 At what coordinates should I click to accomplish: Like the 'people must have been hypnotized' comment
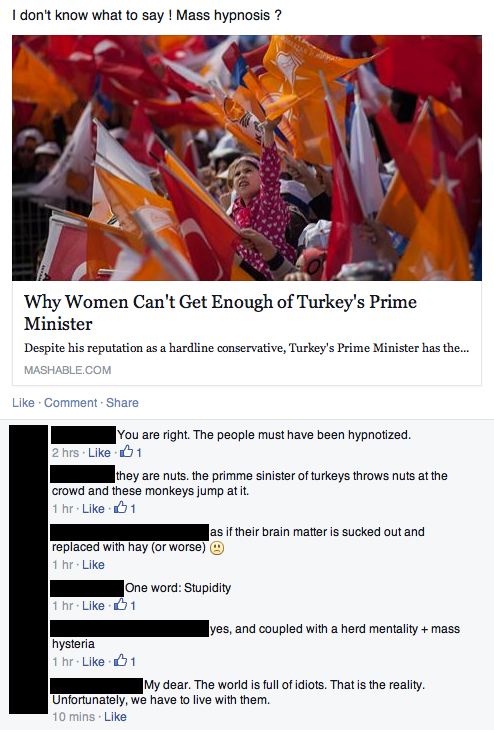pyautogui.click(x=99, y=453)
